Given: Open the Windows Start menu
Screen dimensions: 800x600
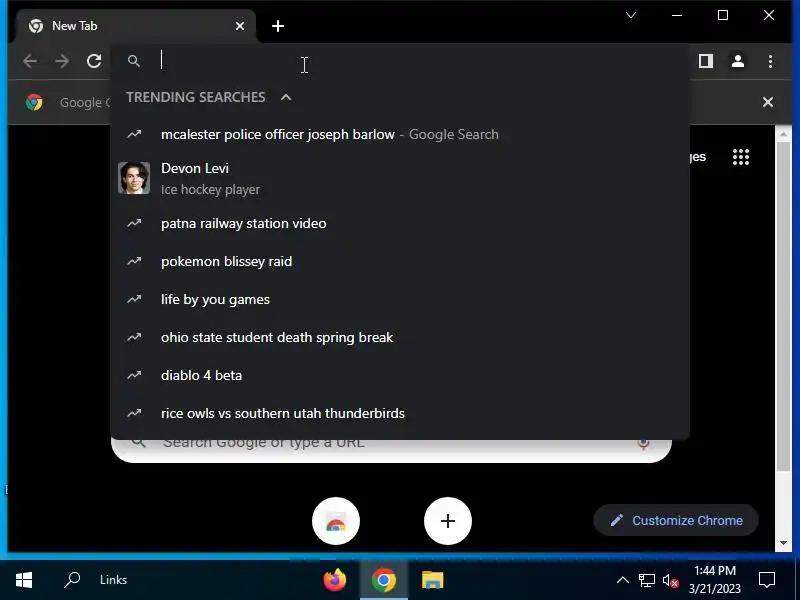Looking at the screenshot, I should [x=23, y=580].
